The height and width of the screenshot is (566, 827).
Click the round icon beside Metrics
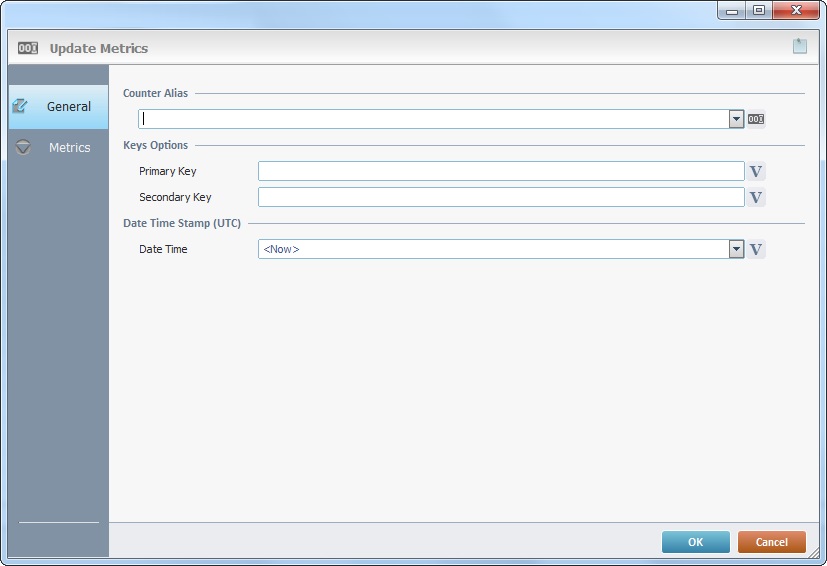coord(23,147)
